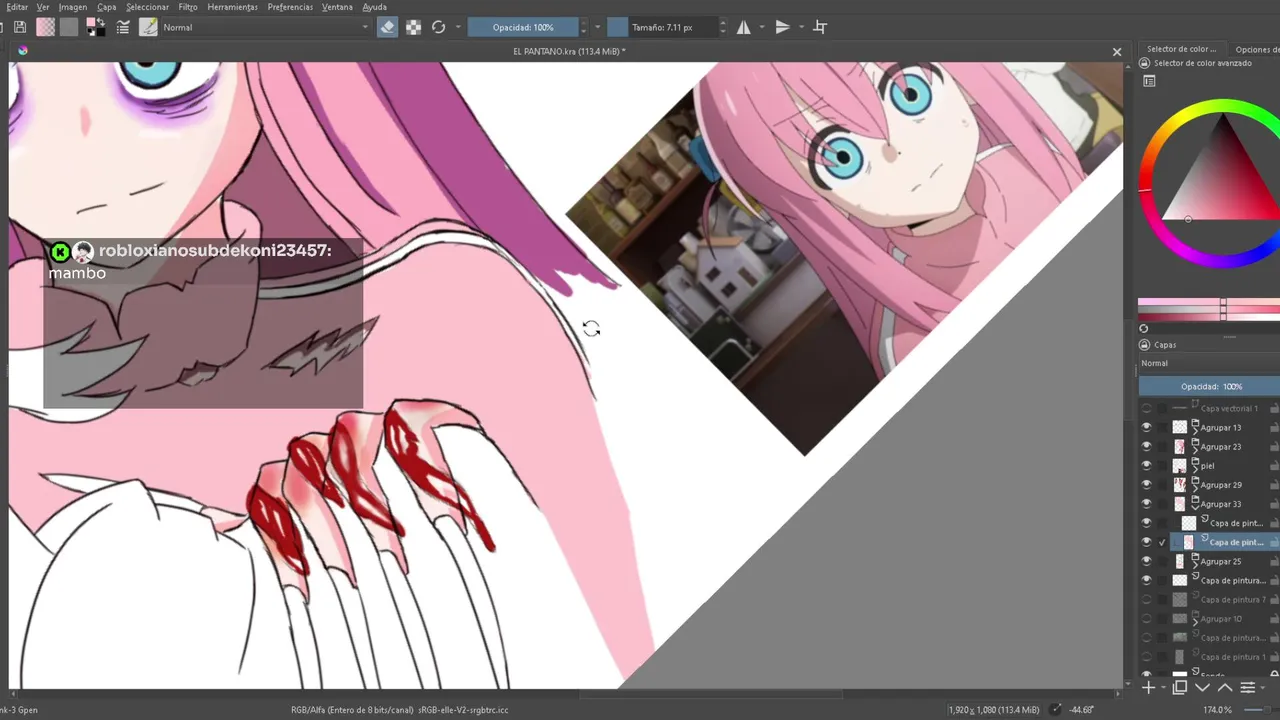Viewport: 1280px width, 720px height.
Task: Open the Filtro menu
Action: (x=188, y=7)
